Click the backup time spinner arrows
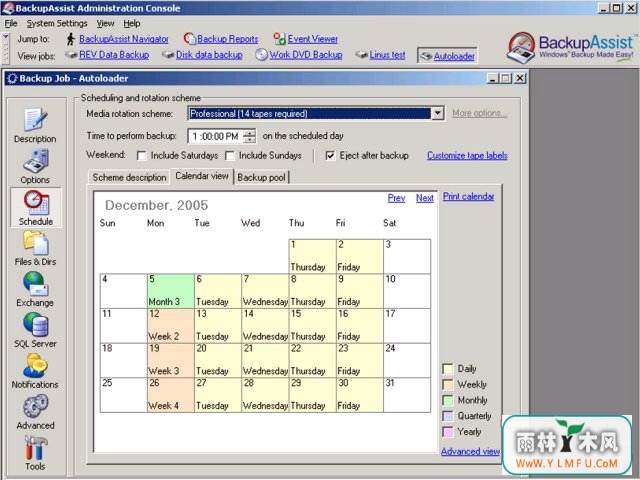The height and width of the screenshot is (480, 640). (249, 136)
